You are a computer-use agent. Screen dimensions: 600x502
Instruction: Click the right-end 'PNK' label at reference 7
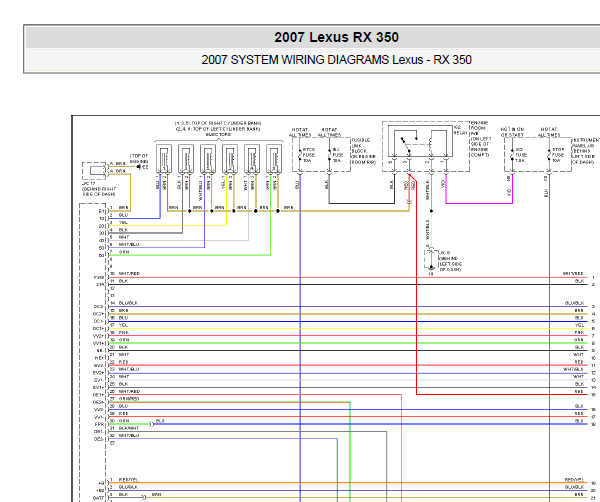click(x=579, y=332)
